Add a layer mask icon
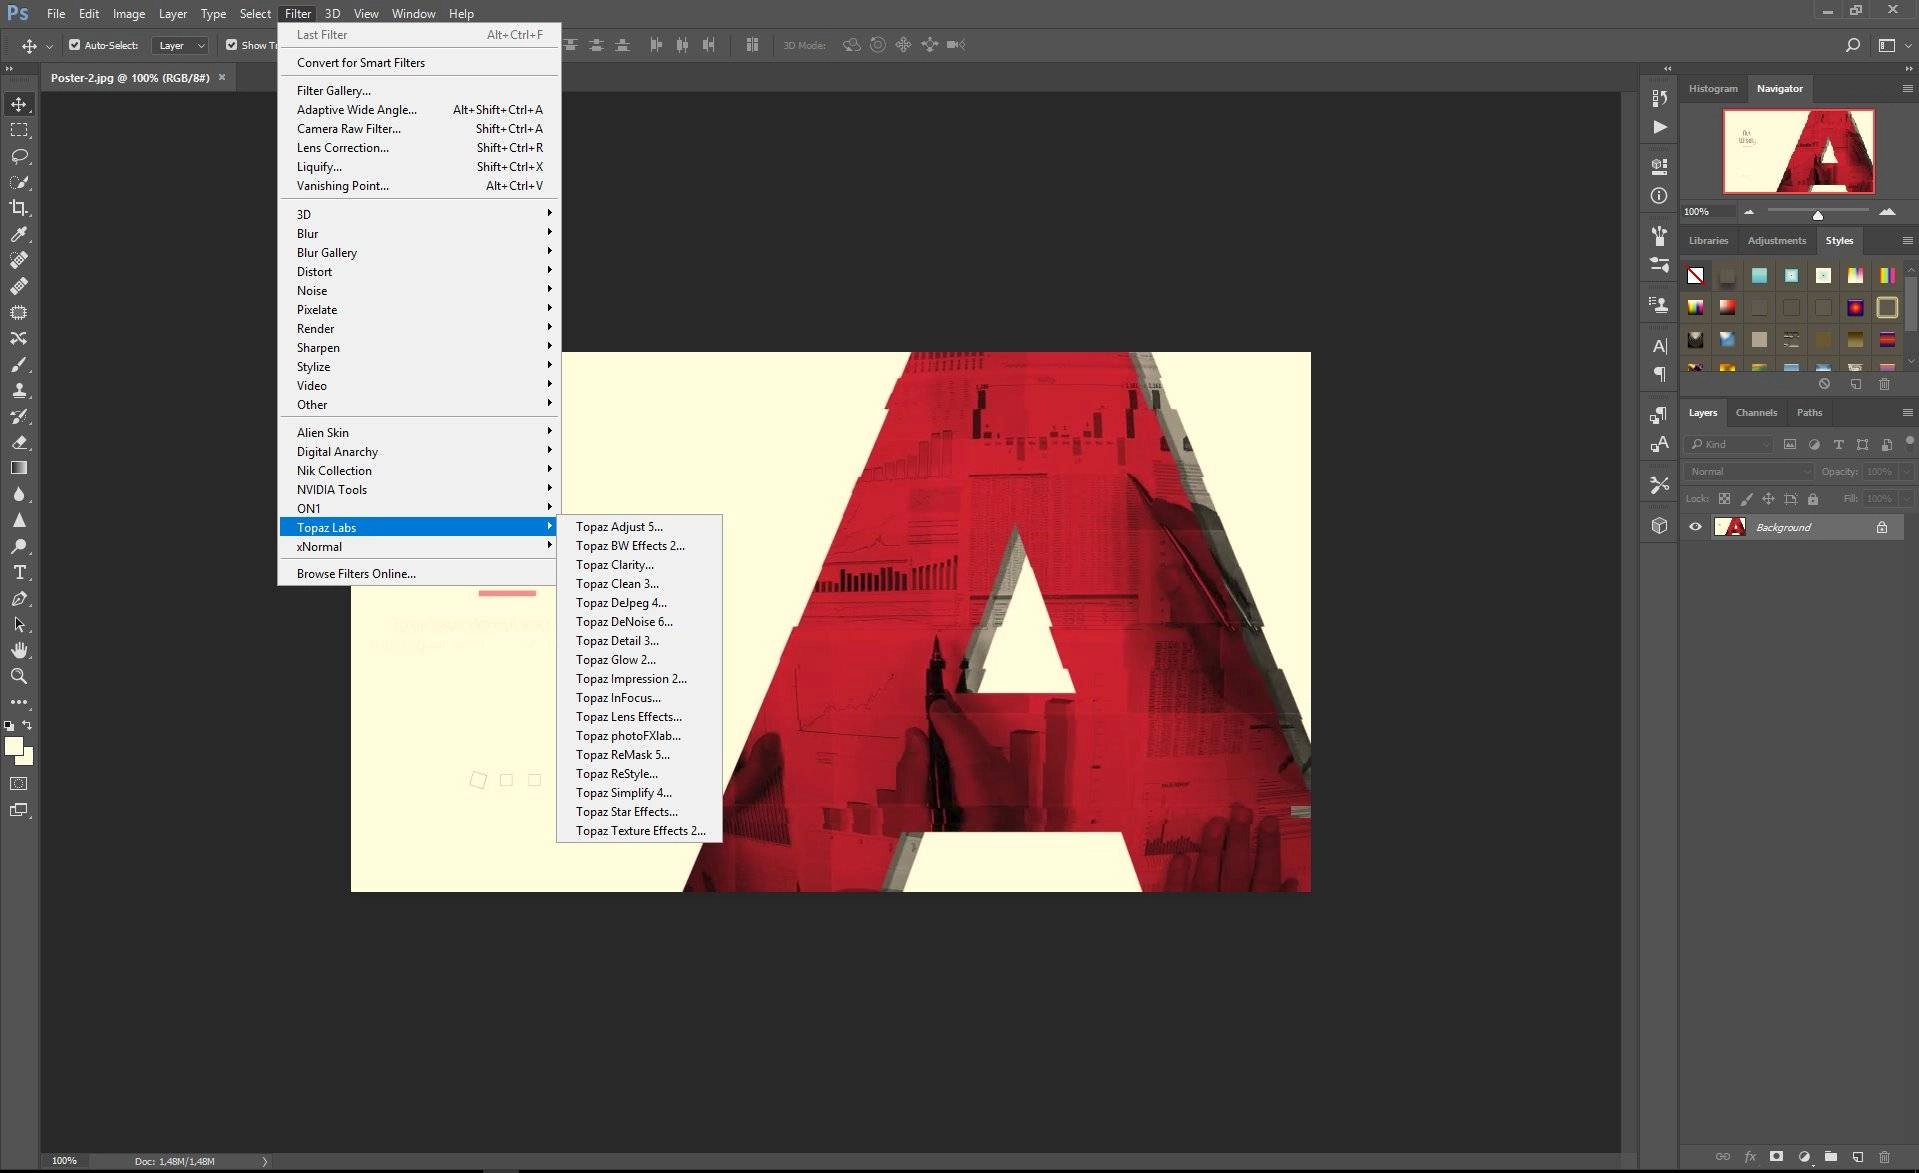The image size is (1919, 1173). (x=1776, y=1156)
